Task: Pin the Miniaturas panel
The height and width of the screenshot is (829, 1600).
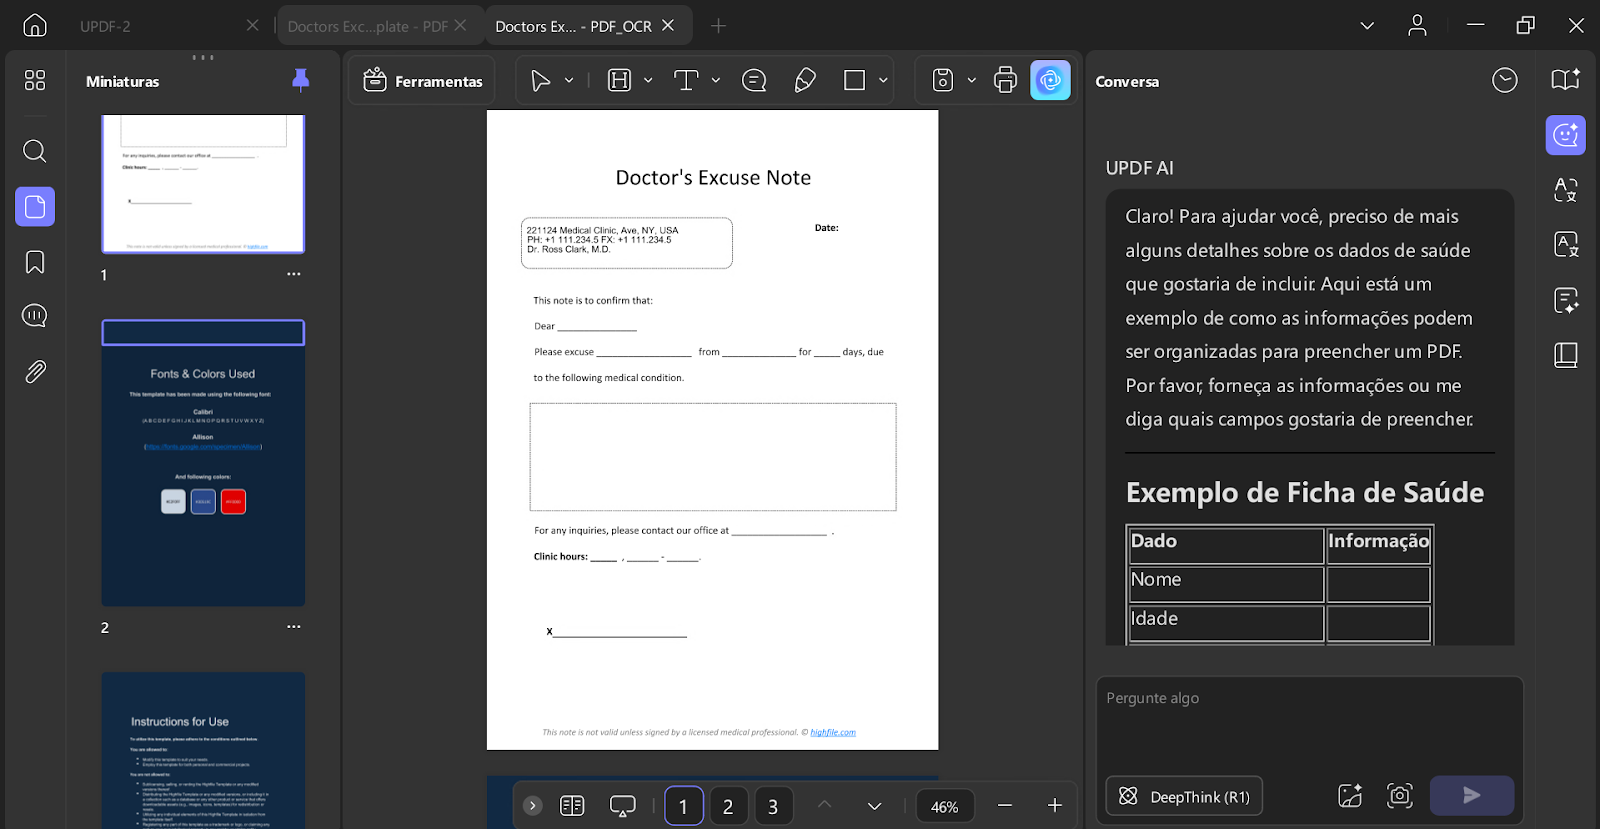Action: pos(300,81)
